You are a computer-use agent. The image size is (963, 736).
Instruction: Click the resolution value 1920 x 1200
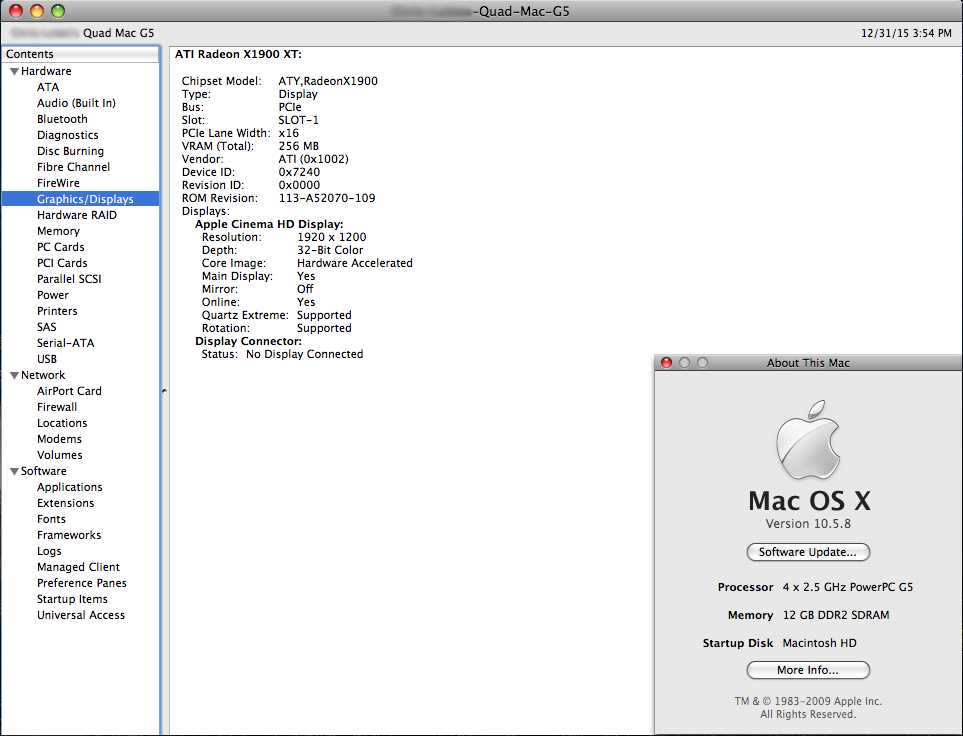332,237
